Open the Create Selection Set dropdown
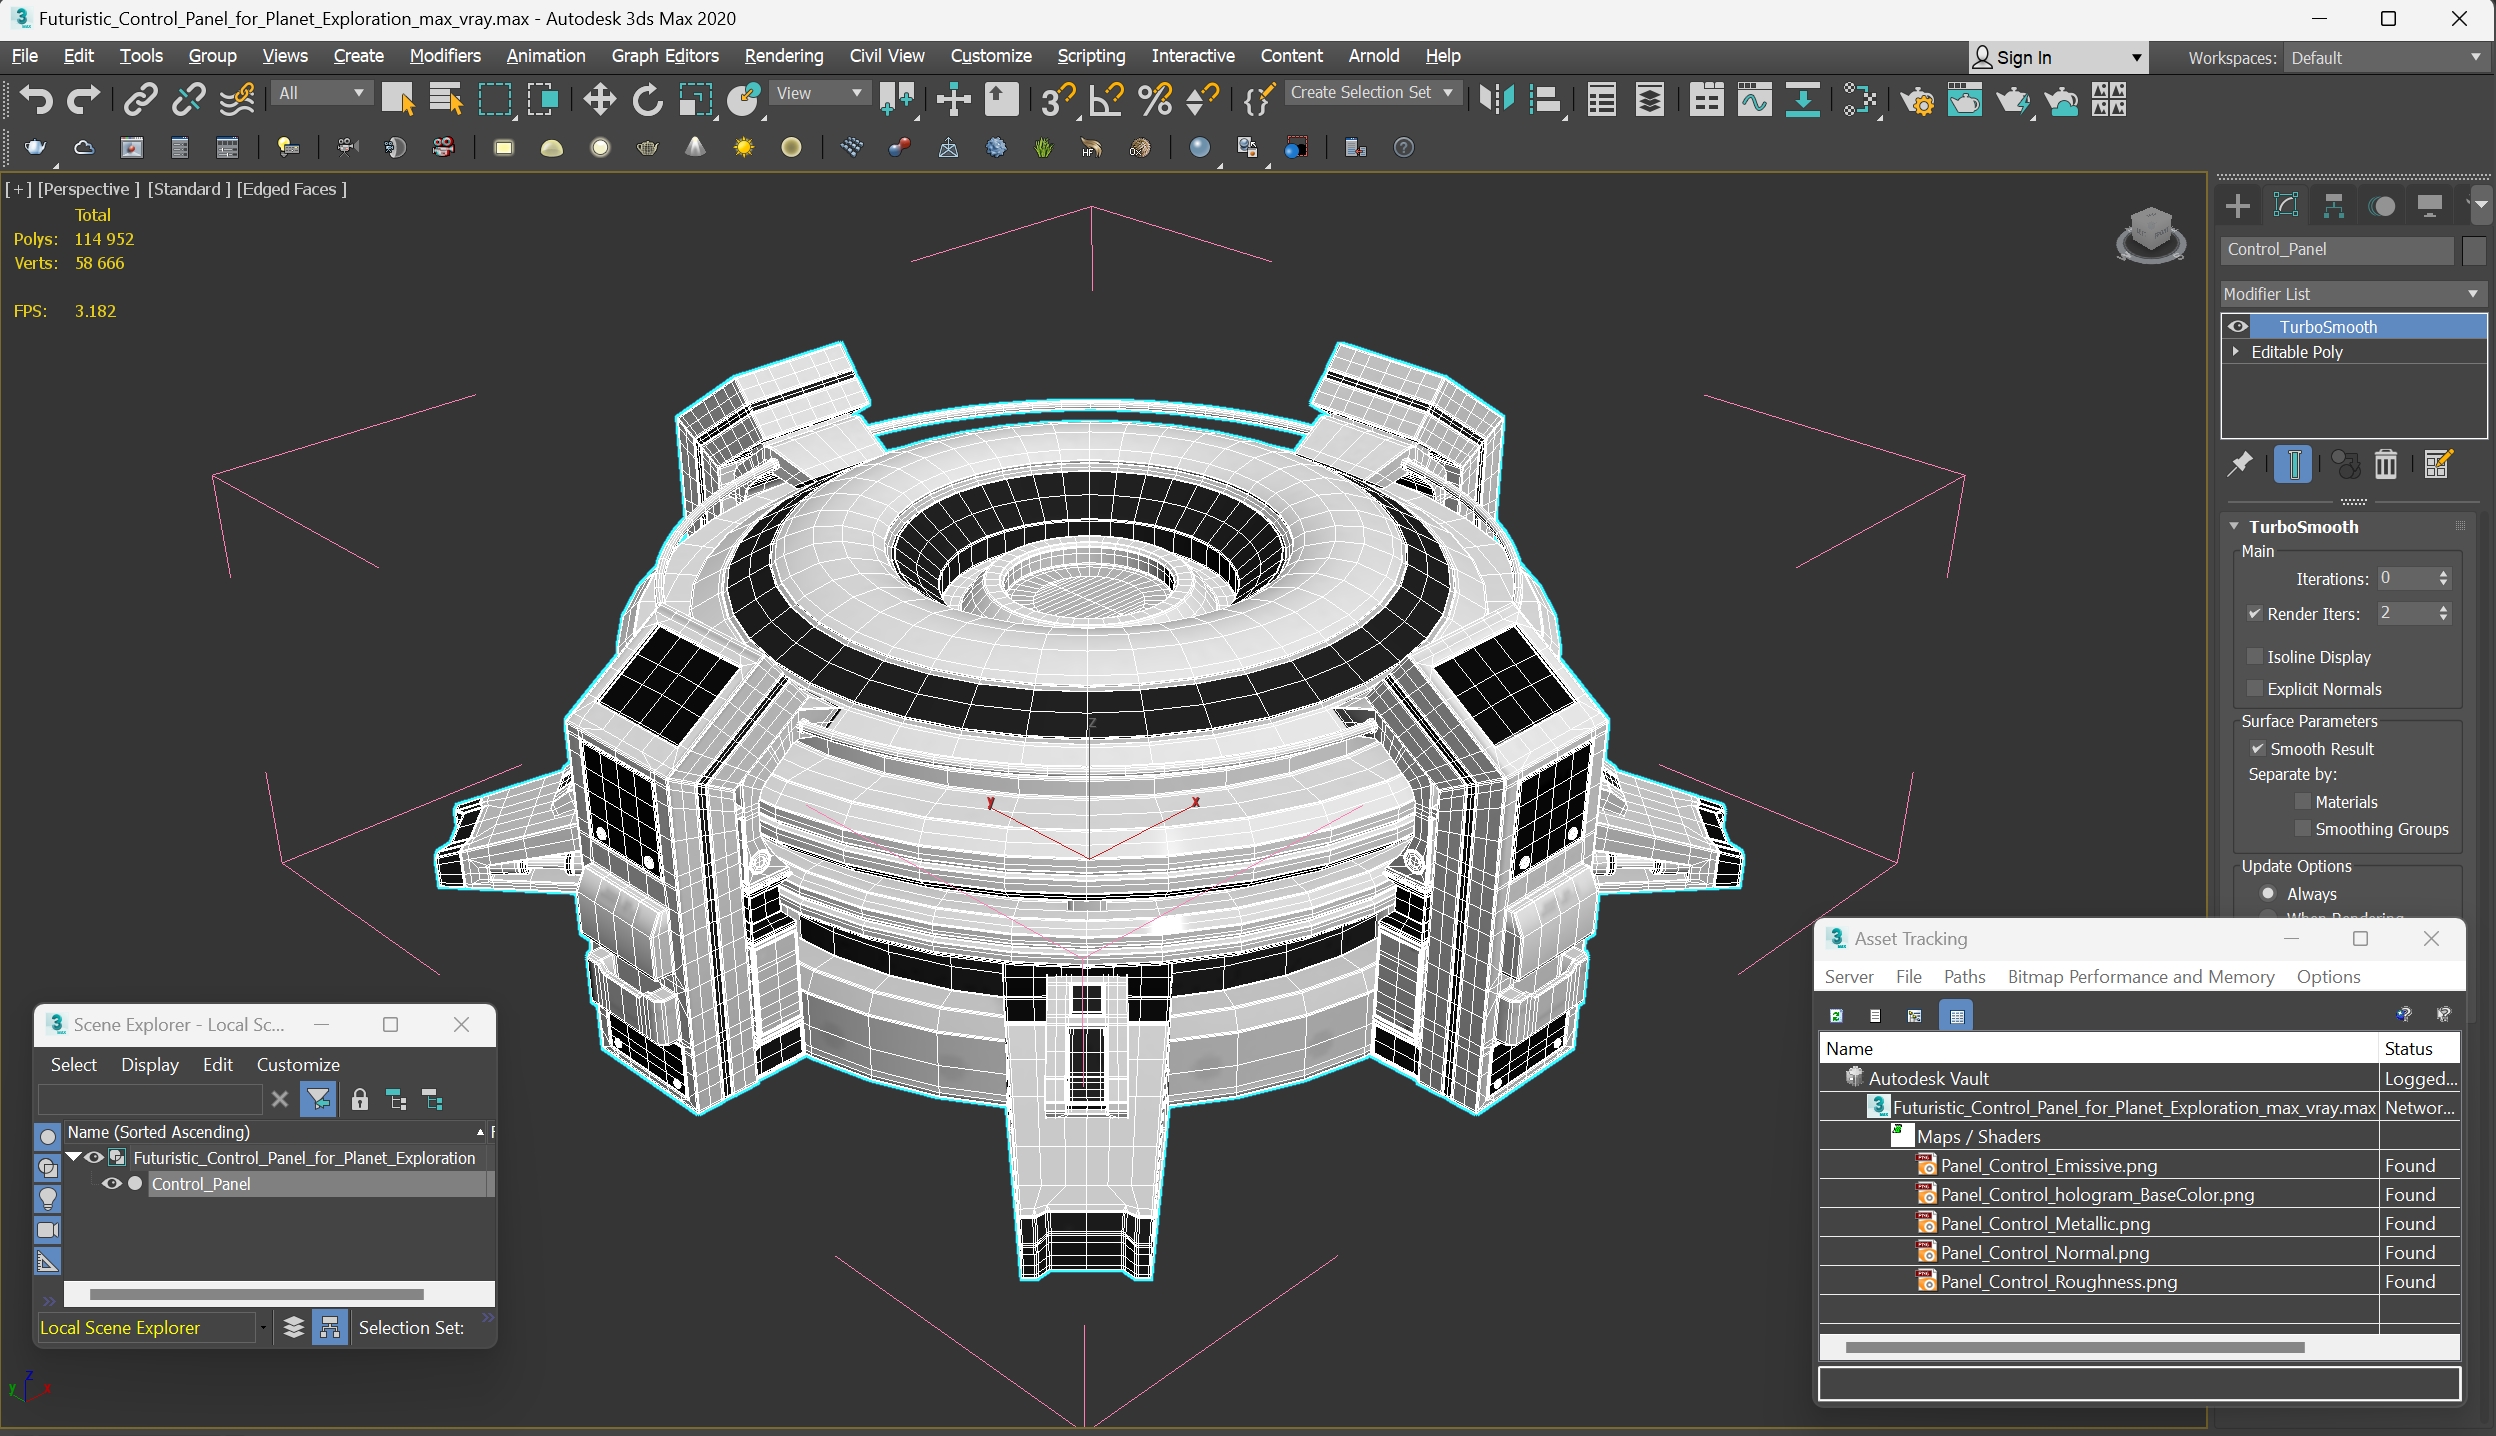This screenshot has width=2496, height=1436. (1372, 92)
